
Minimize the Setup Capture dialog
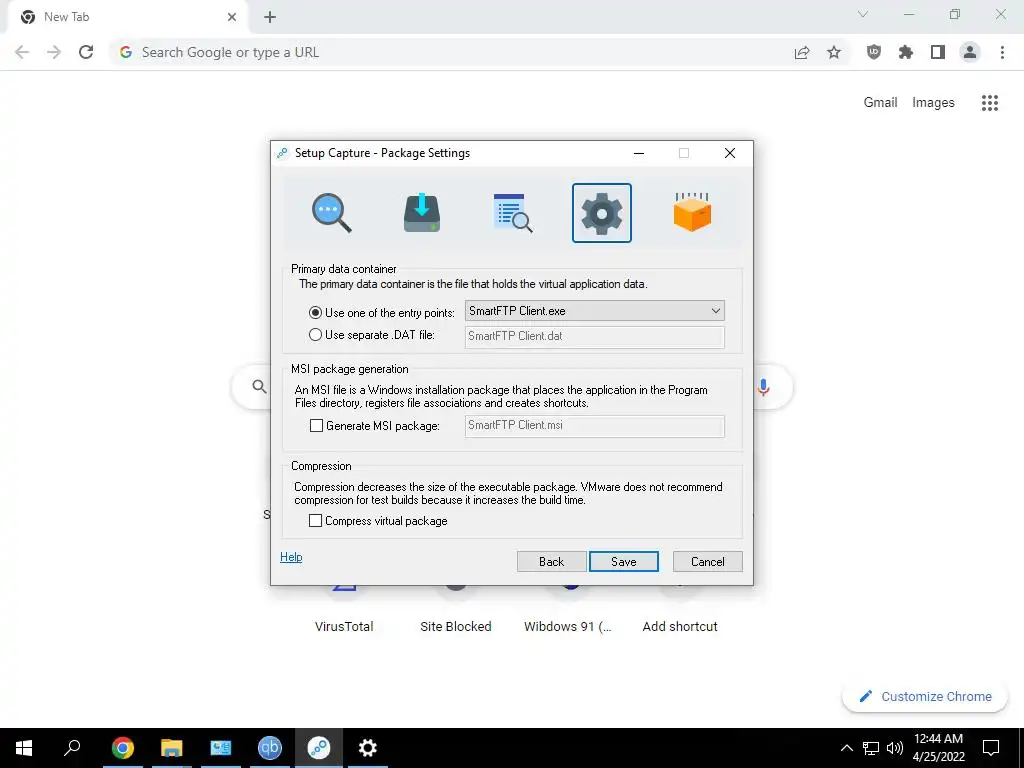(639, 153)
